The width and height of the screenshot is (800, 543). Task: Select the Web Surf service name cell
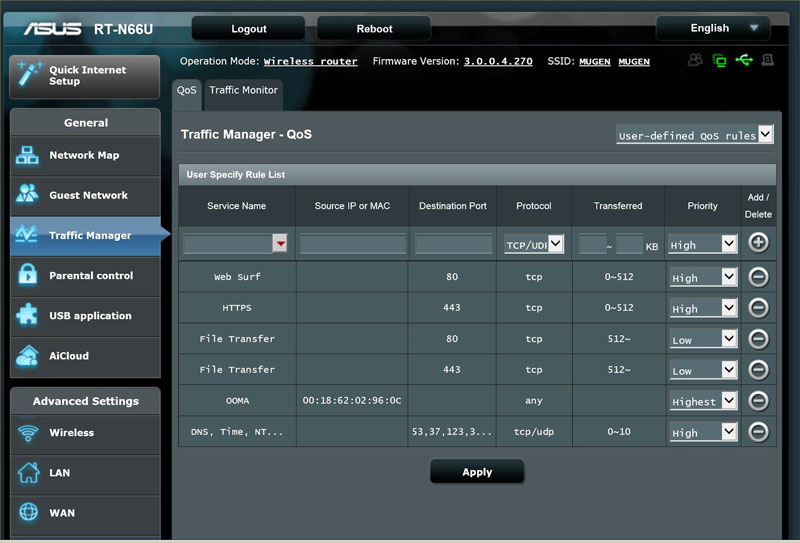(237, 277)
